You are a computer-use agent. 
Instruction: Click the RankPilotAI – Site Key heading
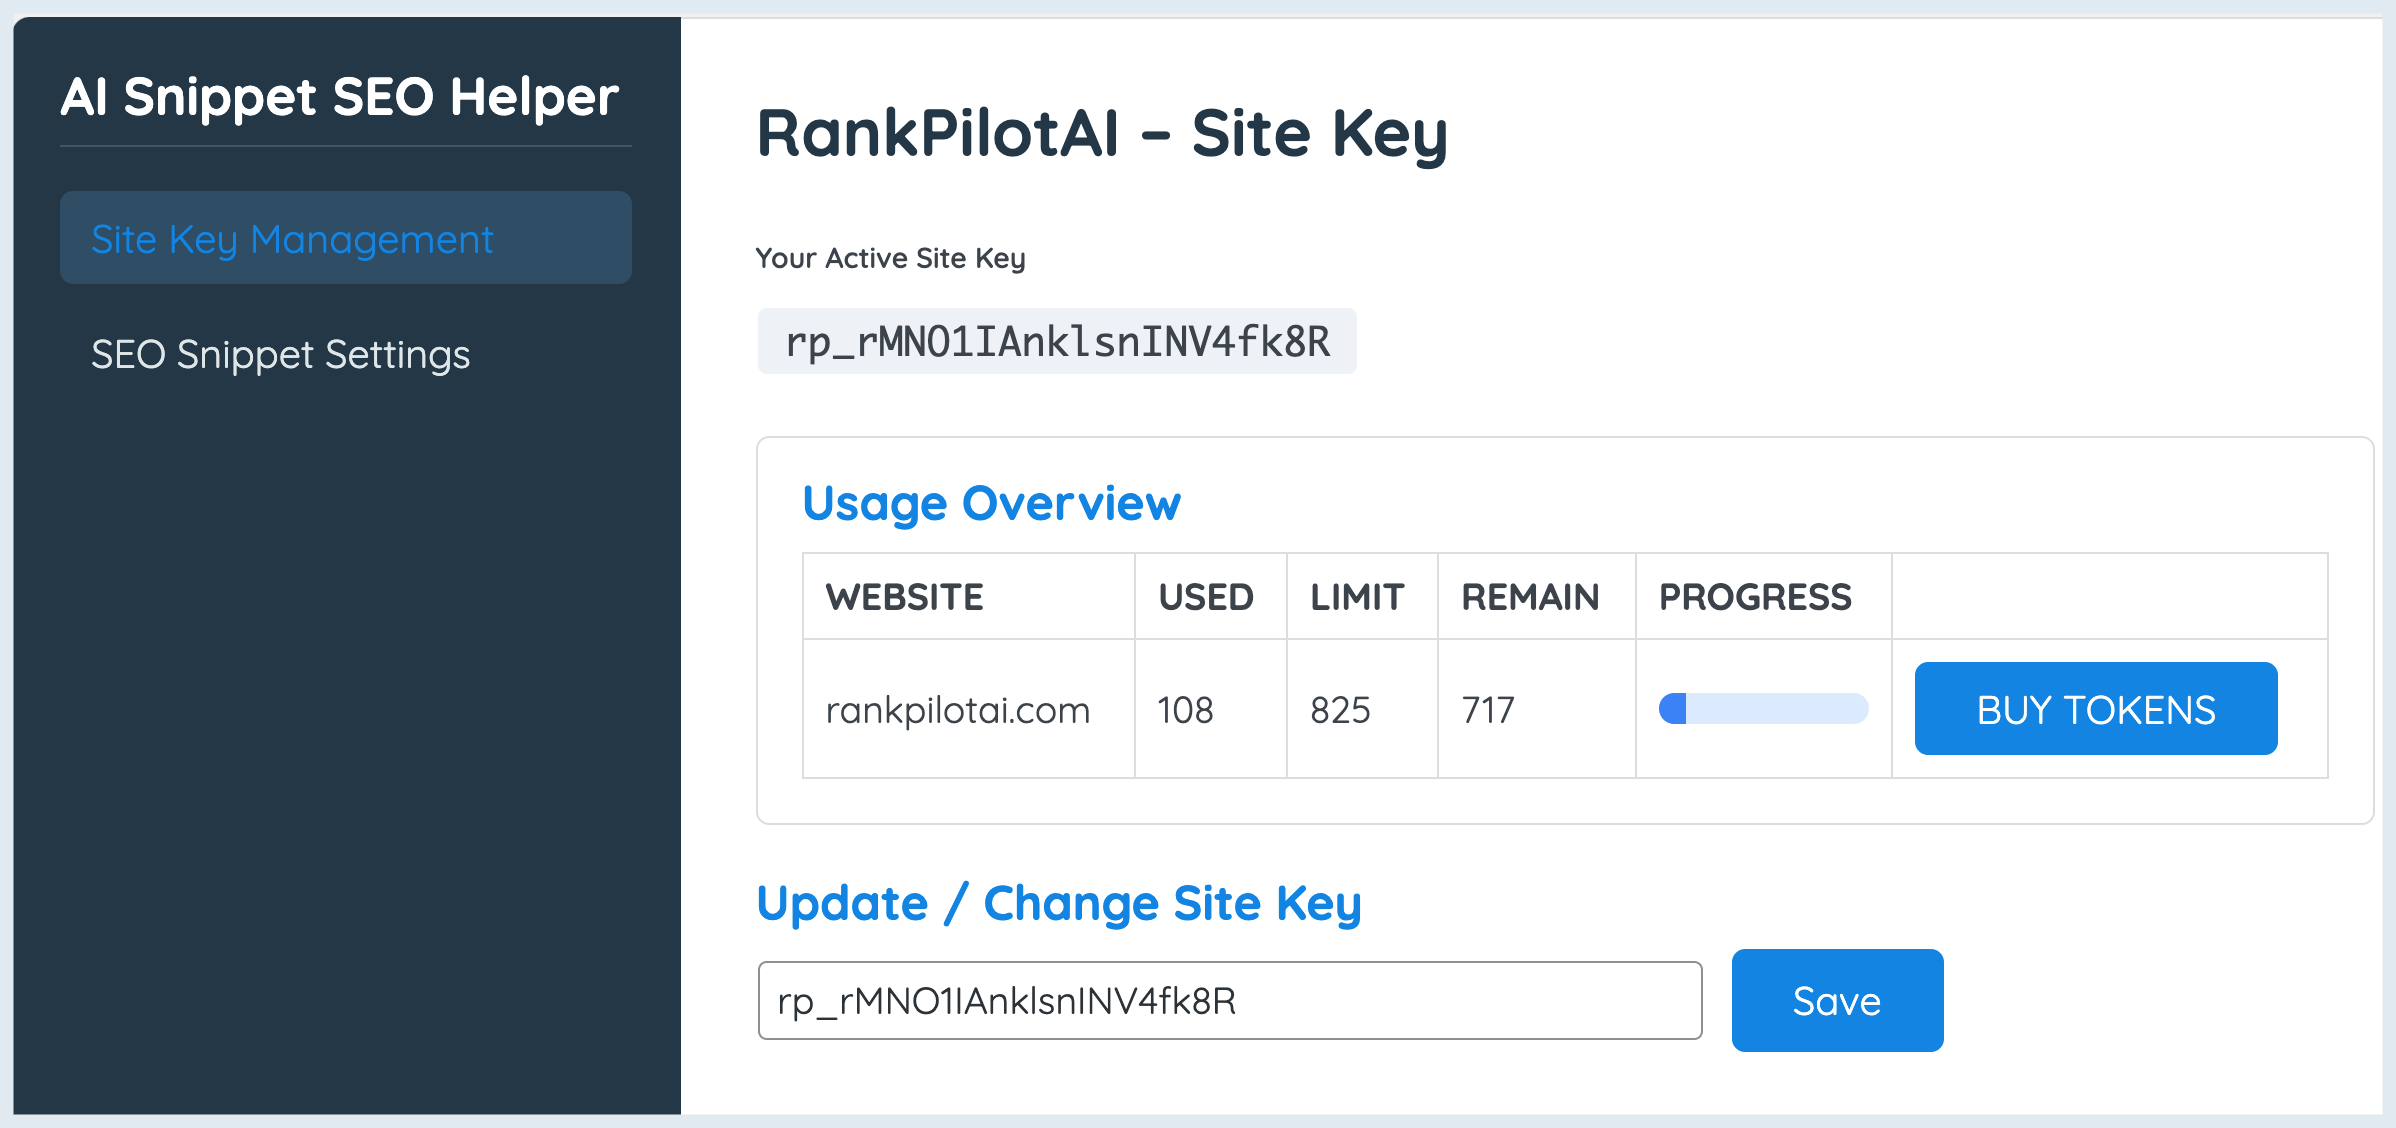point(1102,134)
